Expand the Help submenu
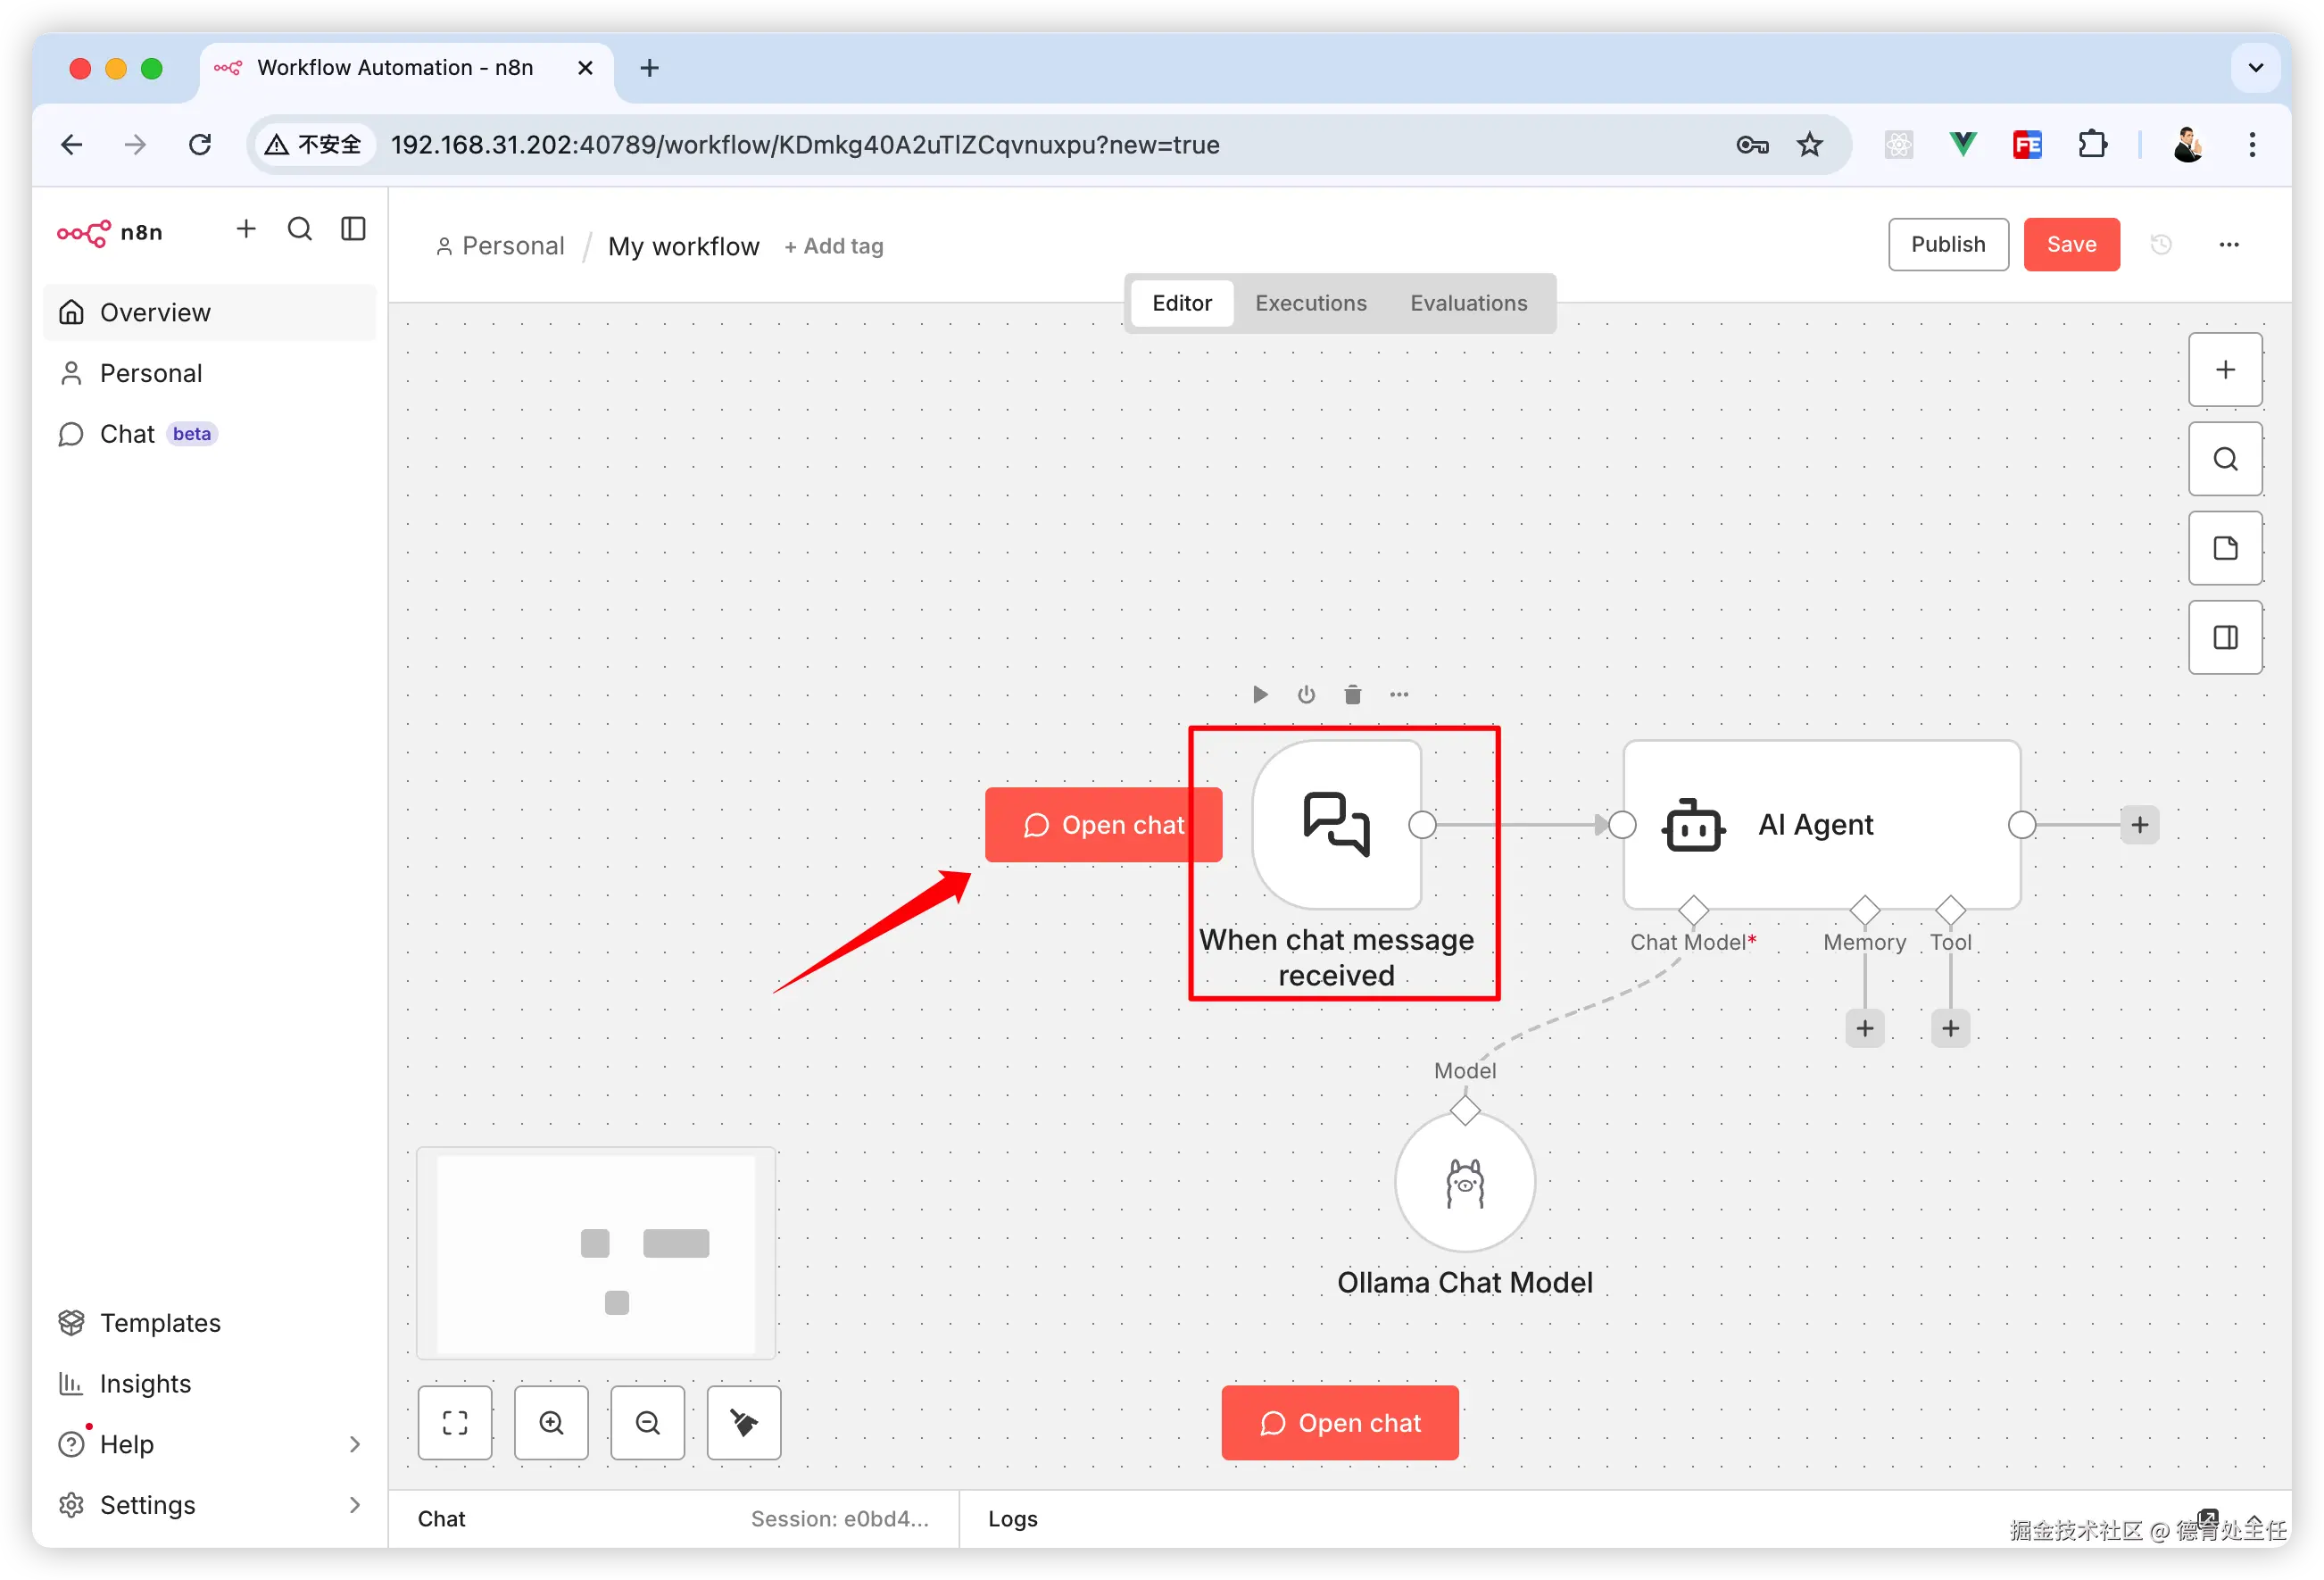This screenshot has height=1580, width=2324. pos(354,1444)
